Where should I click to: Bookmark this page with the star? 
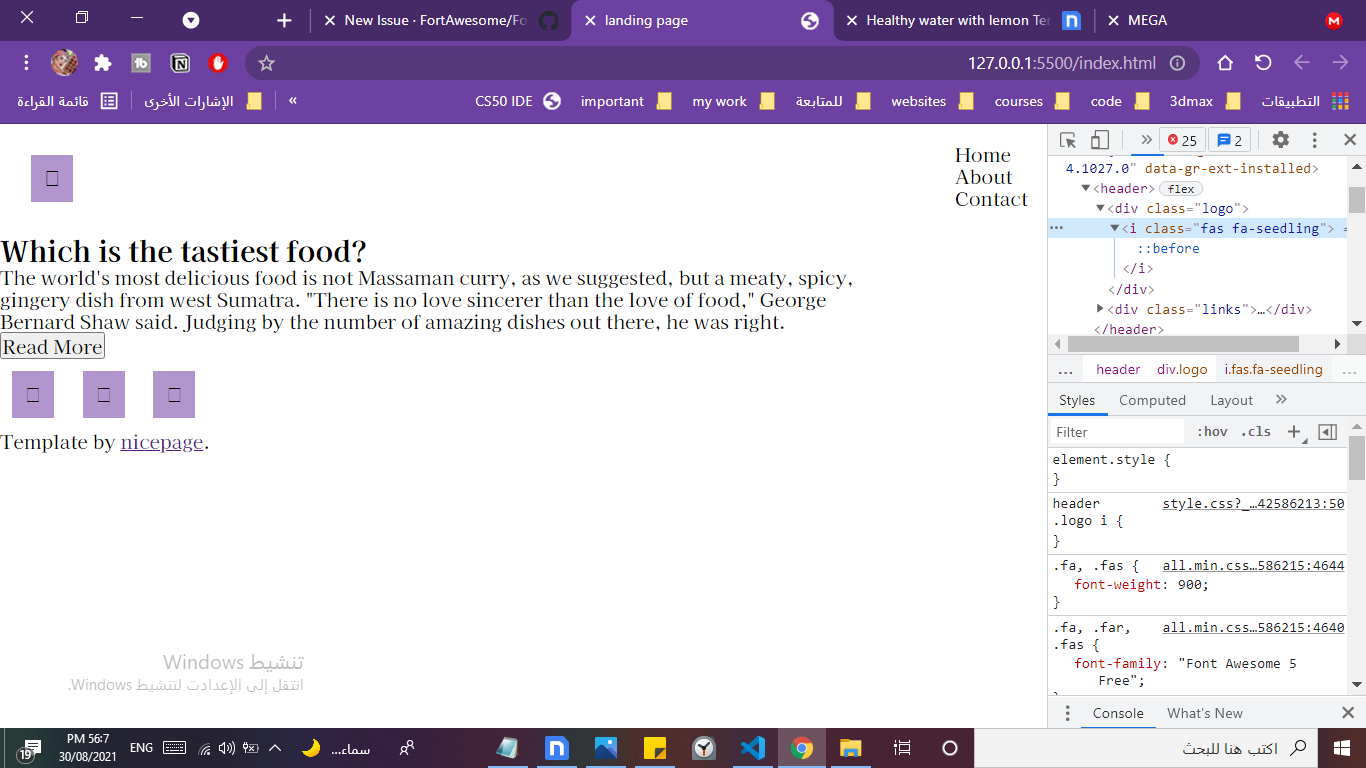266,63
